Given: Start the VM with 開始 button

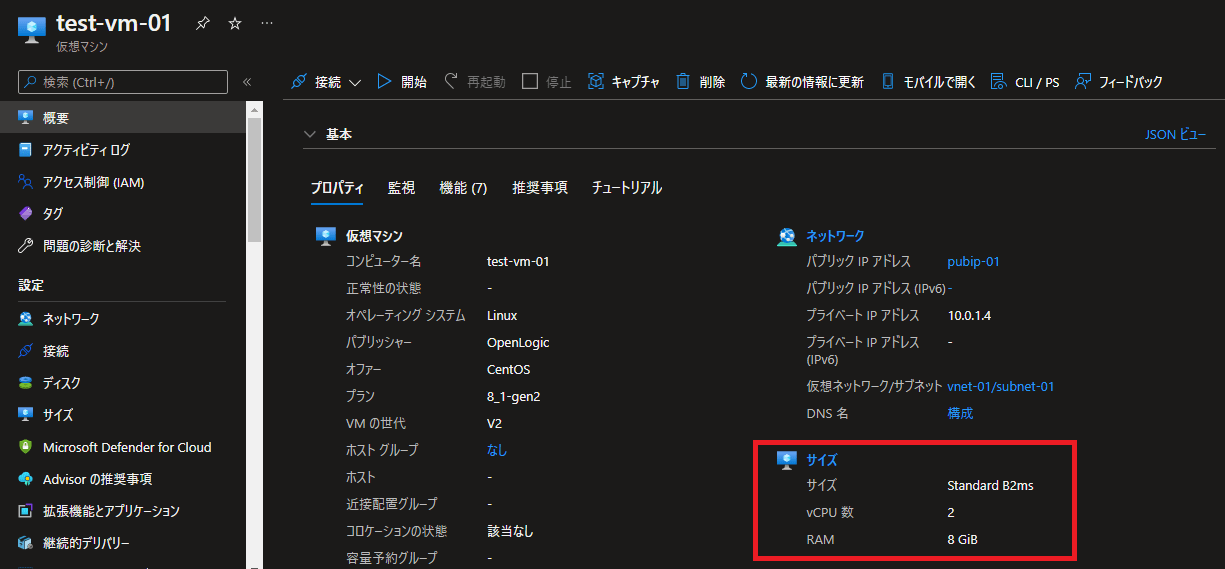Looking at the screenshot, I should tap(401, 82).
